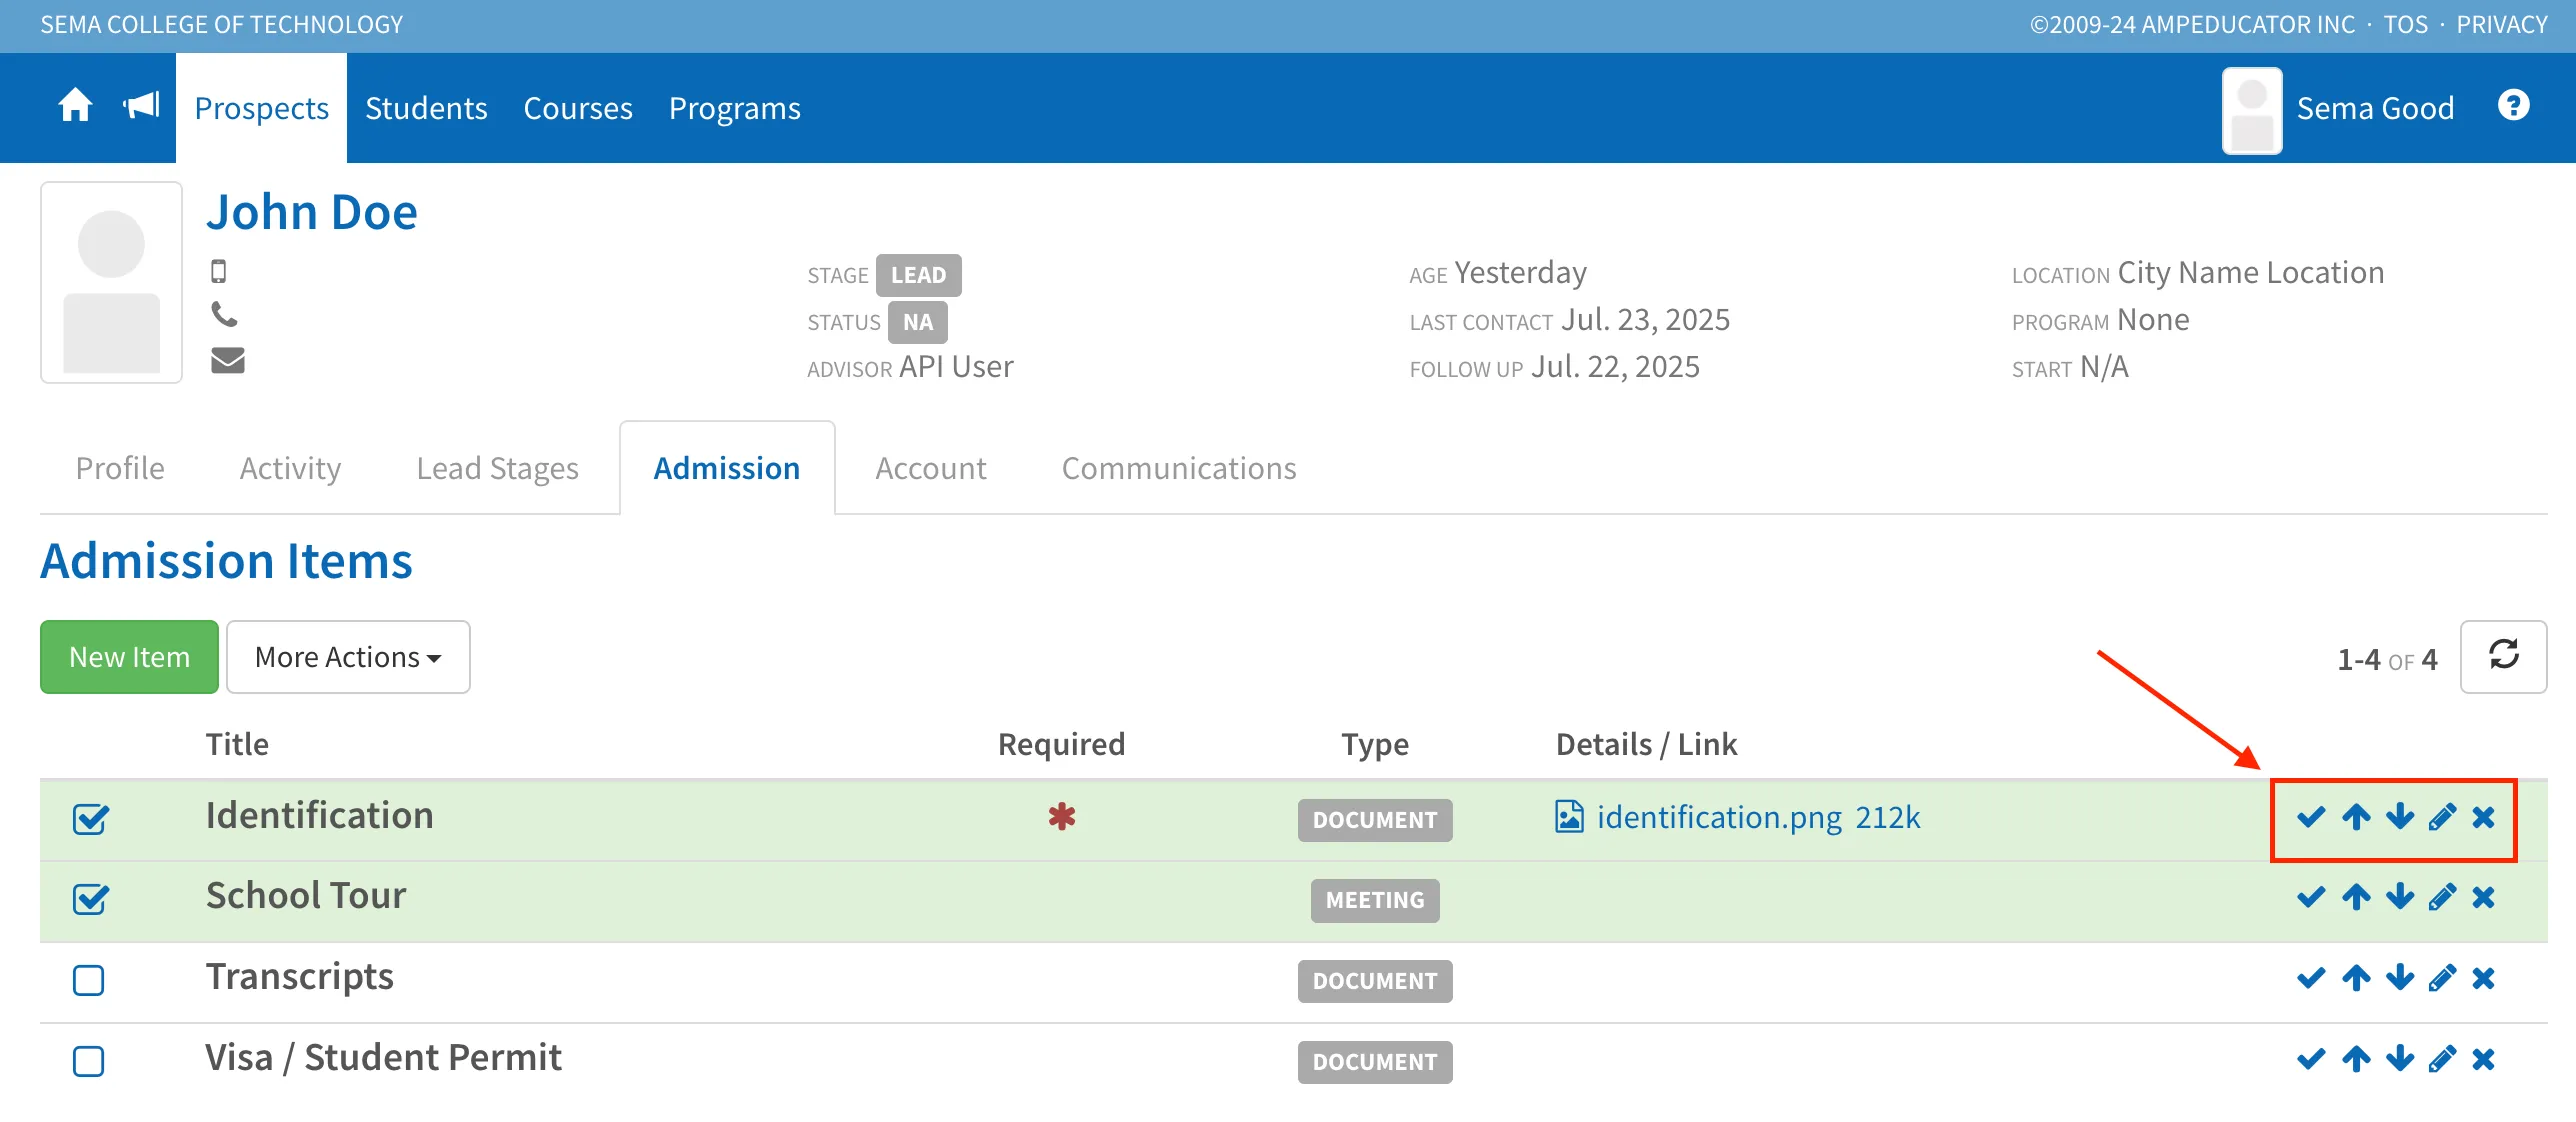The width and height of the screenshot is (2576, 1122).
Task: Open the Account tab
Action: pos(930,468)
